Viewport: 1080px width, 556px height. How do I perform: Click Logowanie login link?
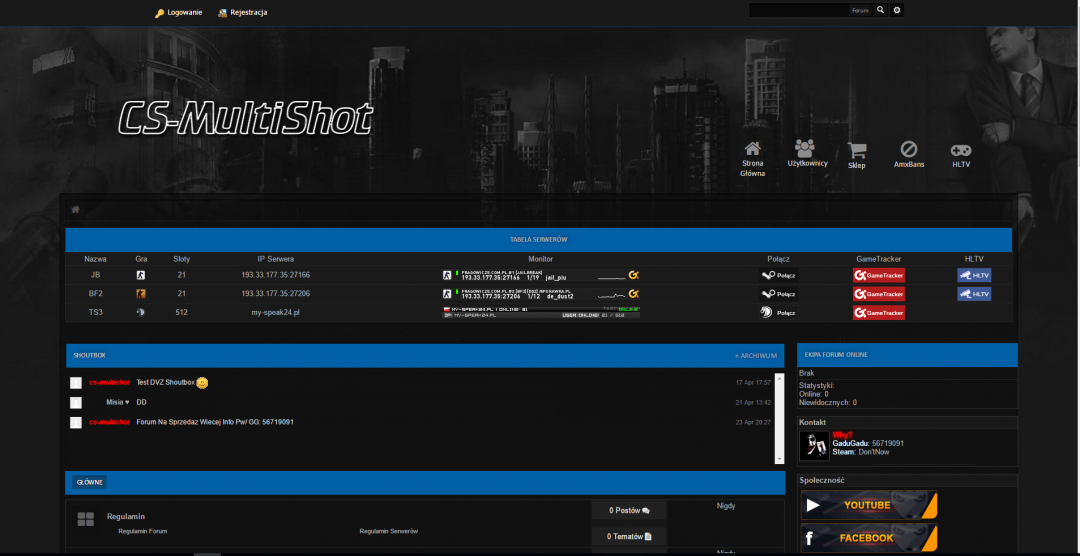178,13
